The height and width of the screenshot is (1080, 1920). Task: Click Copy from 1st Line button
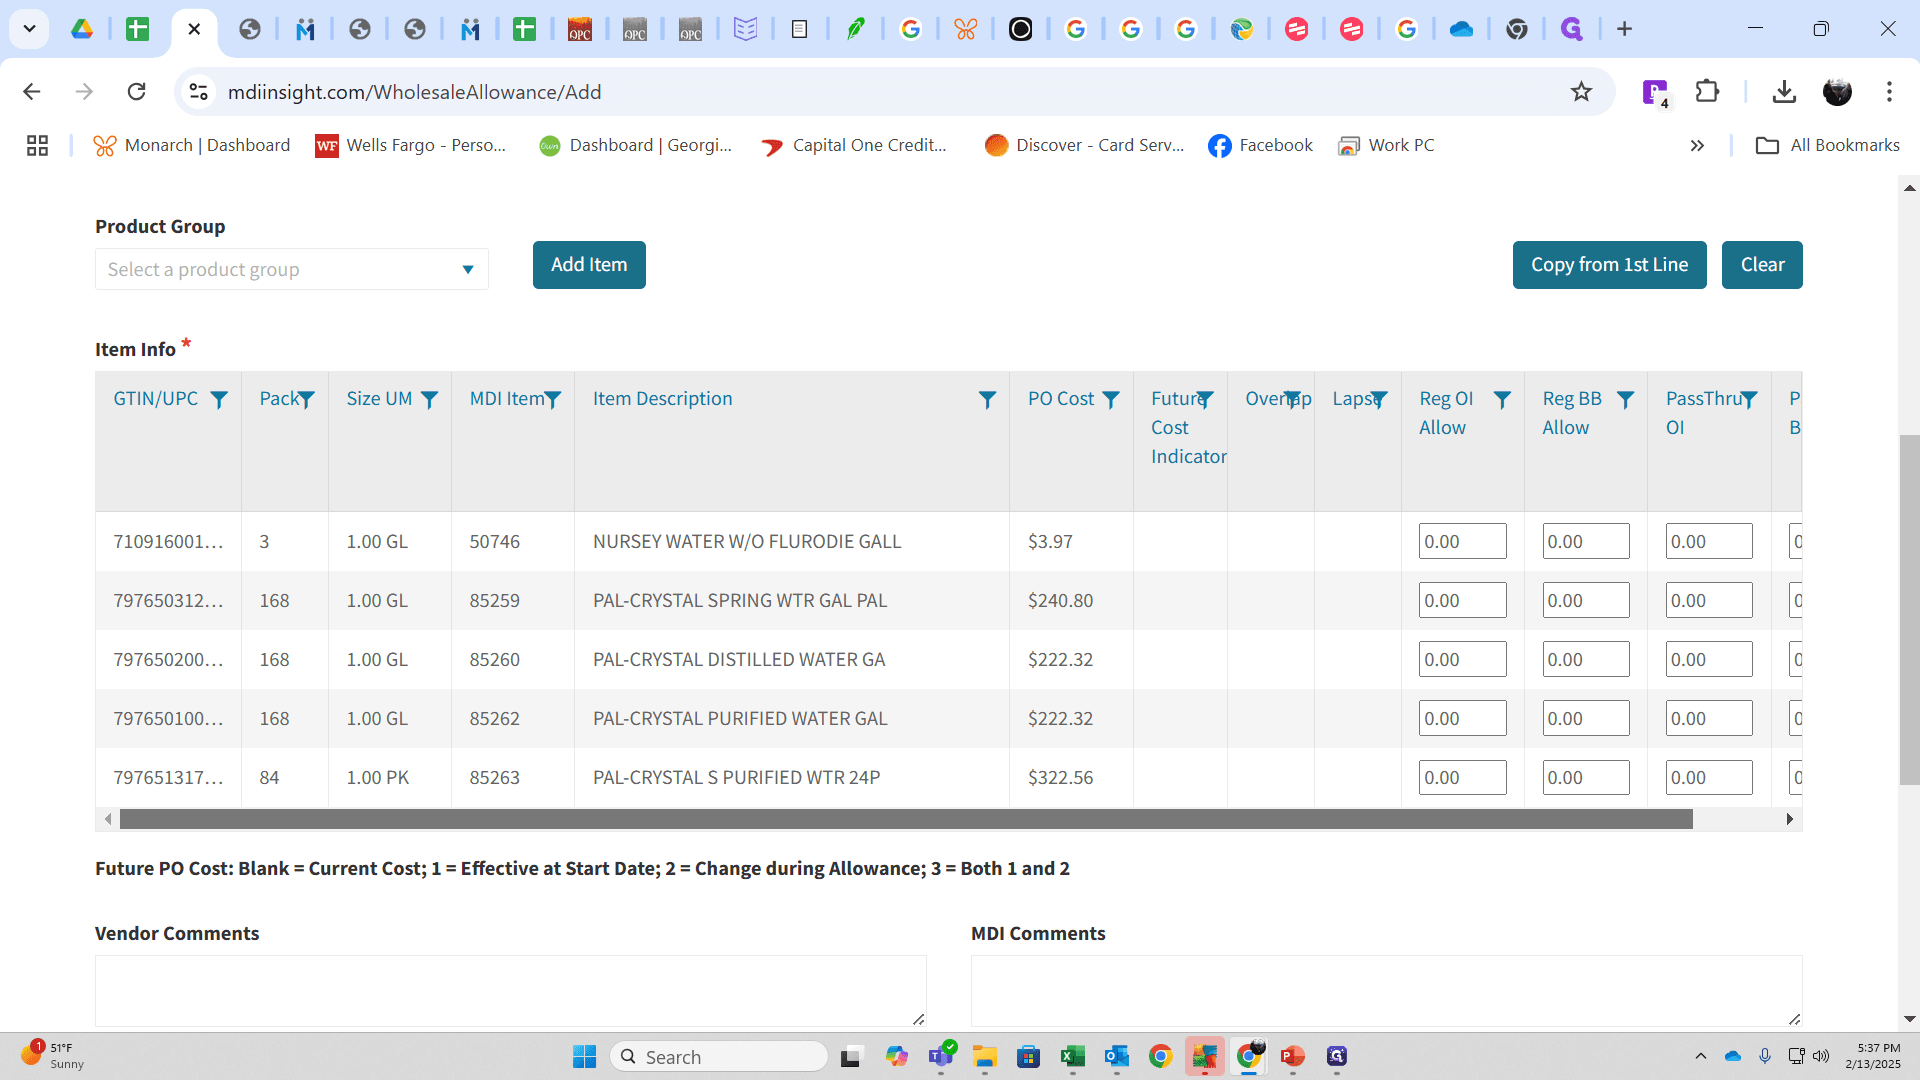1609,265
